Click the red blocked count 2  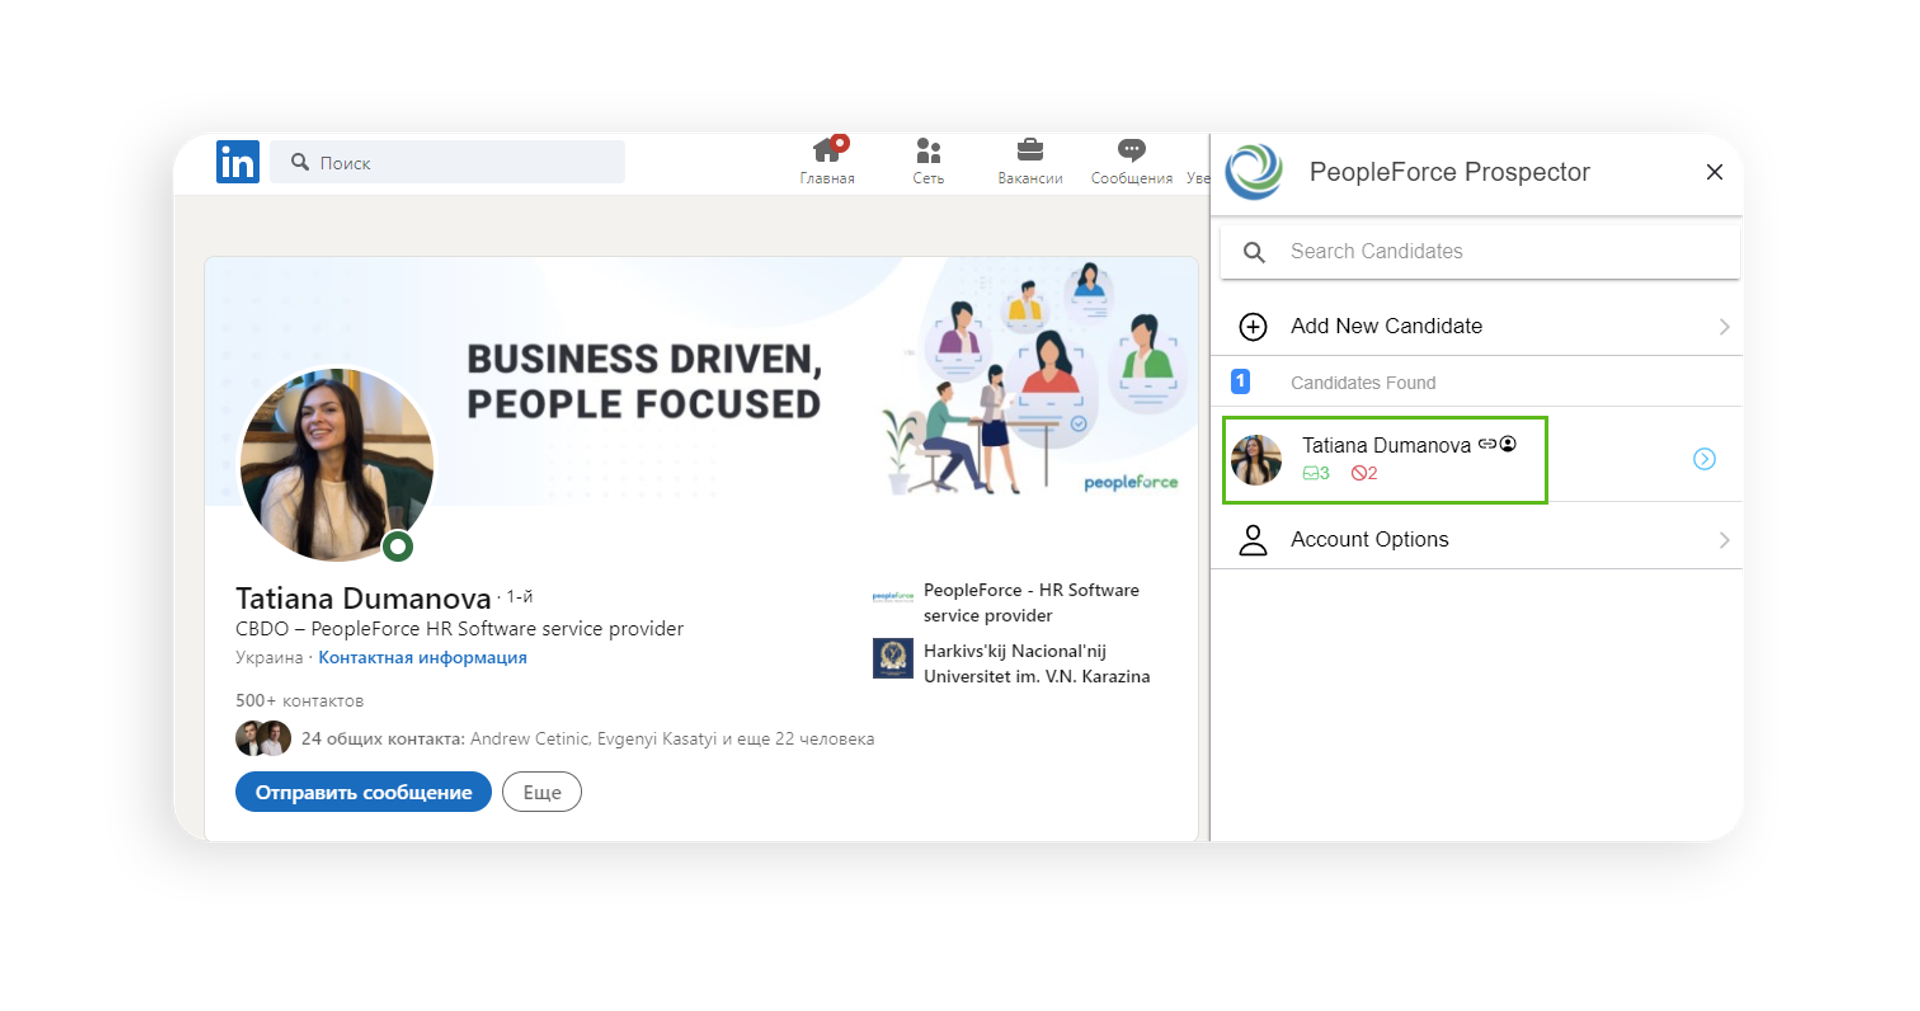(x=1364, y=473)
